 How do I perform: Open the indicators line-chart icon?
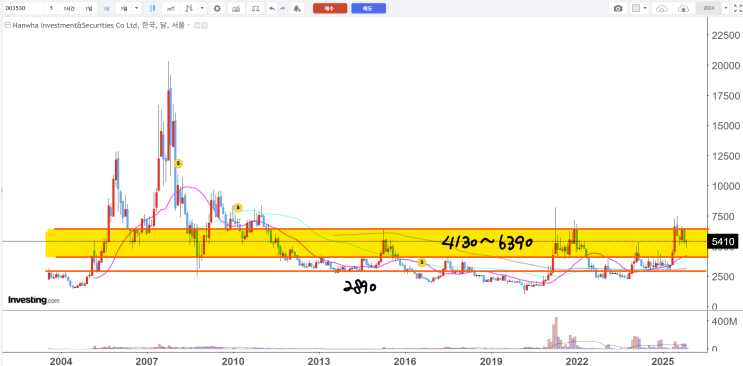(171, 9)
